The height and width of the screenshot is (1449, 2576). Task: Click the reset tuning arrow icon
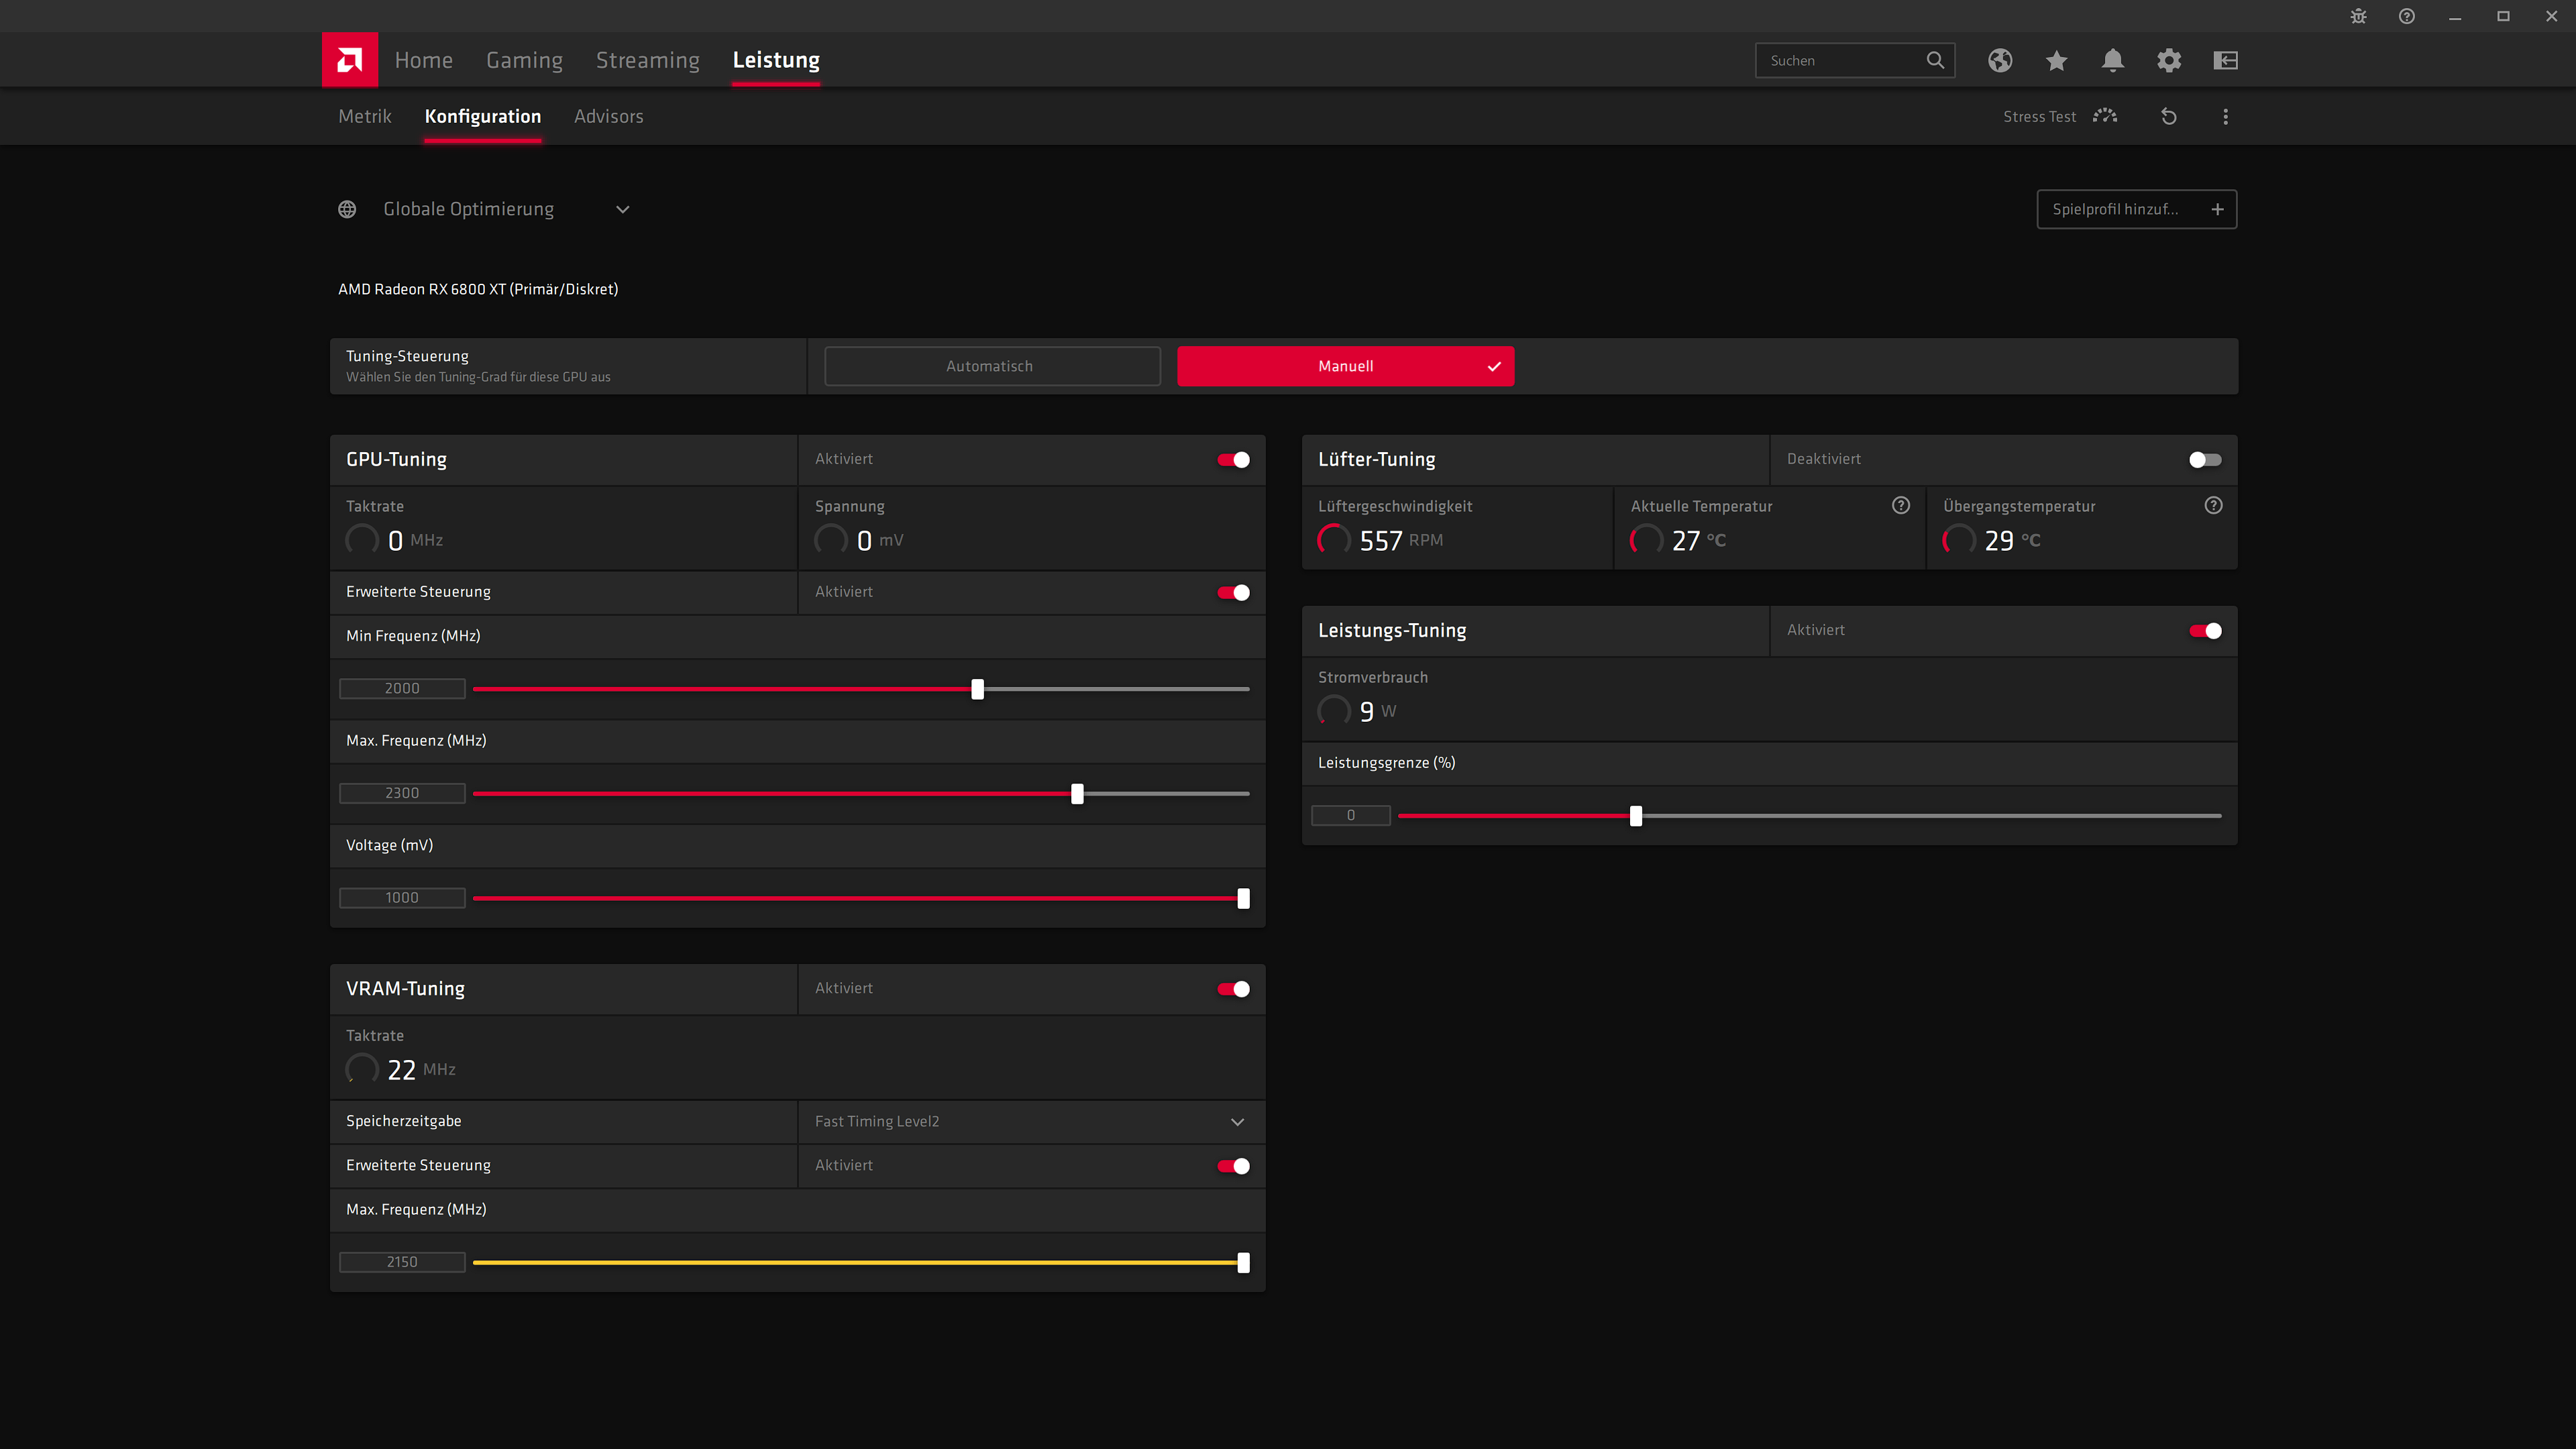point(2168,116)
